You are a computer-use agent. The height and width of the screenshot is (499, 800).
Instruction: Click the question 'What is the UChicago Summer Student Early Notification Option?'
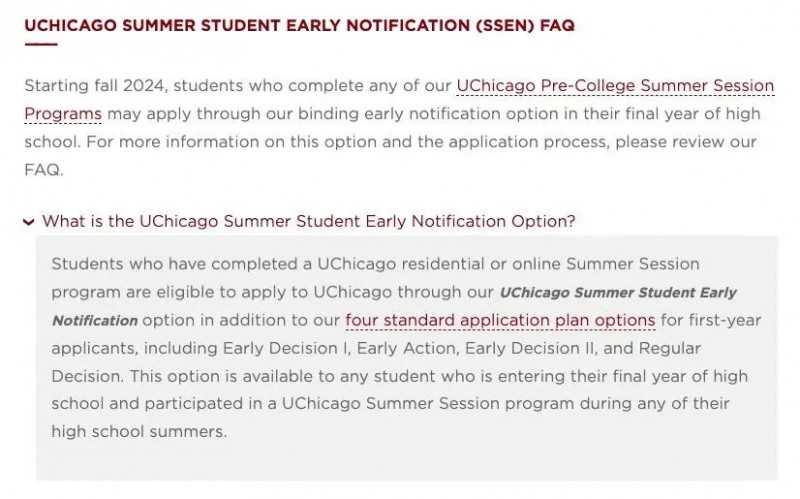coord(309,221)
